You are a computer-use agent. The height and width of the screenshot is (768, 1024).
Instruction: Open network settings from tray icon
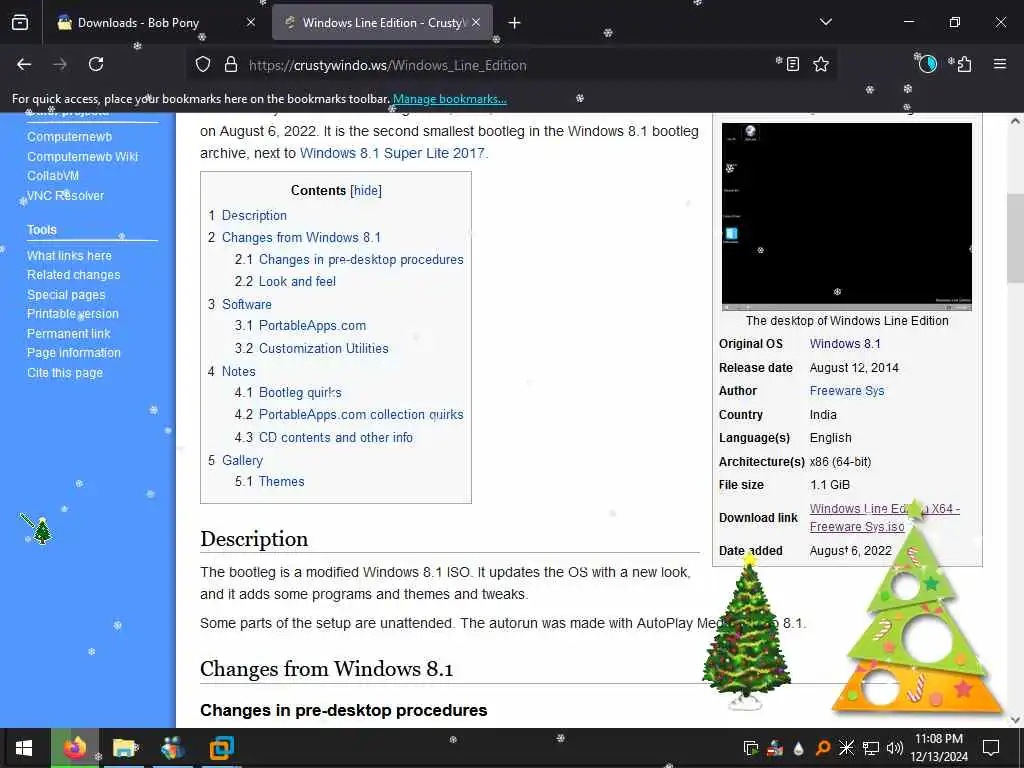871,748
